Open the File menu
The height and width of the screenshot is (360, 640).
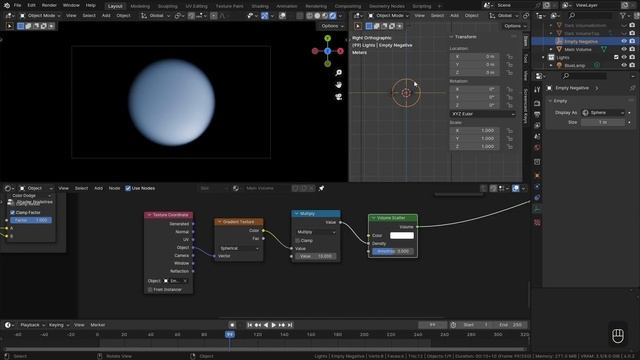click(x=17, y=6)
